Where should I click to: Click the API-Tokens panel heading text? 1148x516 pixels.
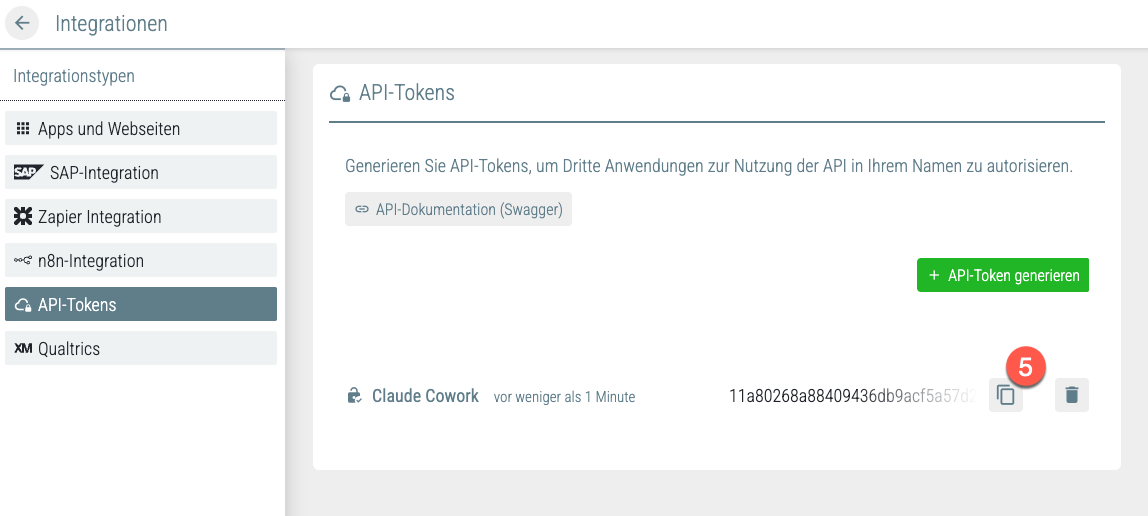407,93
